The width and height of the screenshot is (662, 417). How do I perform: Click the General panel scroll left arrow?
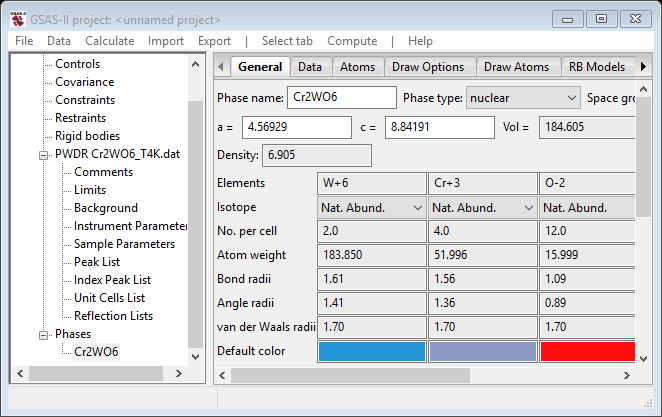click(222, 375)
